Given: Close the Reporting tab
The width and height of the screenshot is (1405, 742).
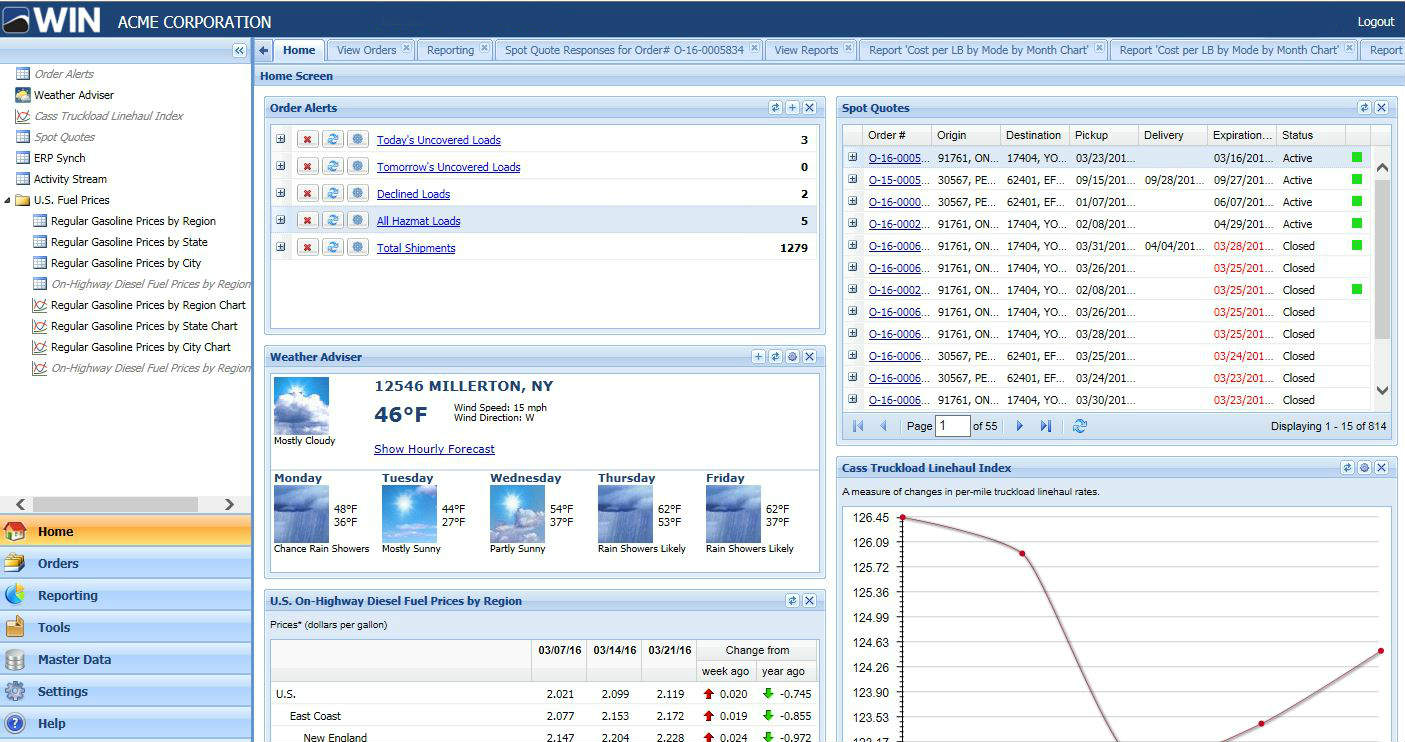Looking at the screenshot, I should (485, 48).
